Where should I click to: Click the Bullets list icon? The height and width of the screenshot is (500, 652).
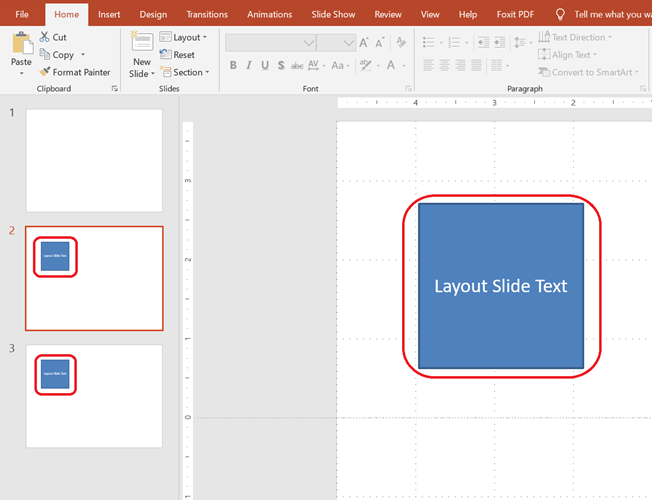click(428, 42)
